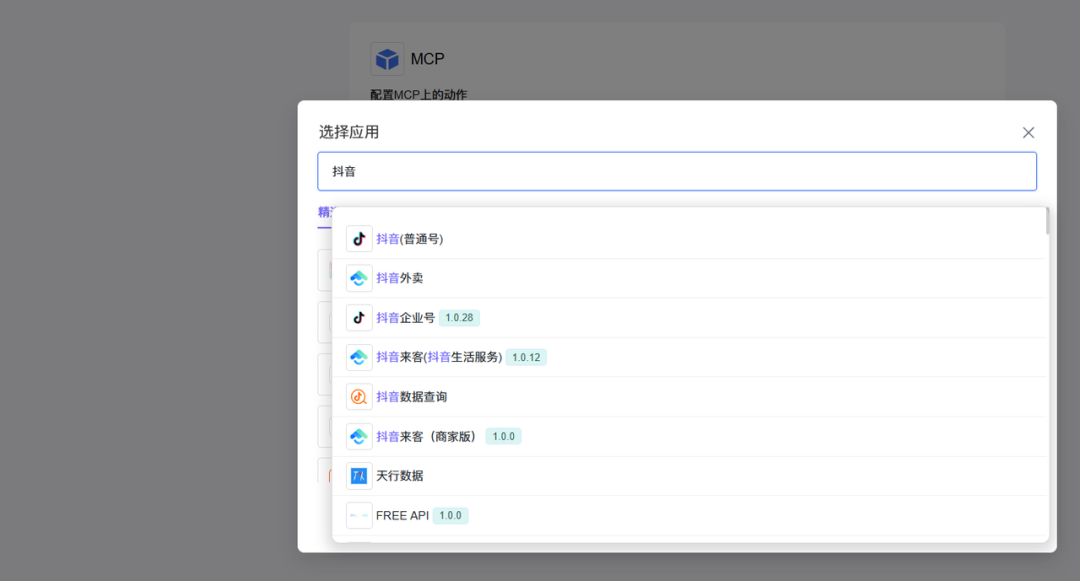Click the 1.0.28 version tag
This screenshot has width=1080, height=581.
tap(459, 318)
